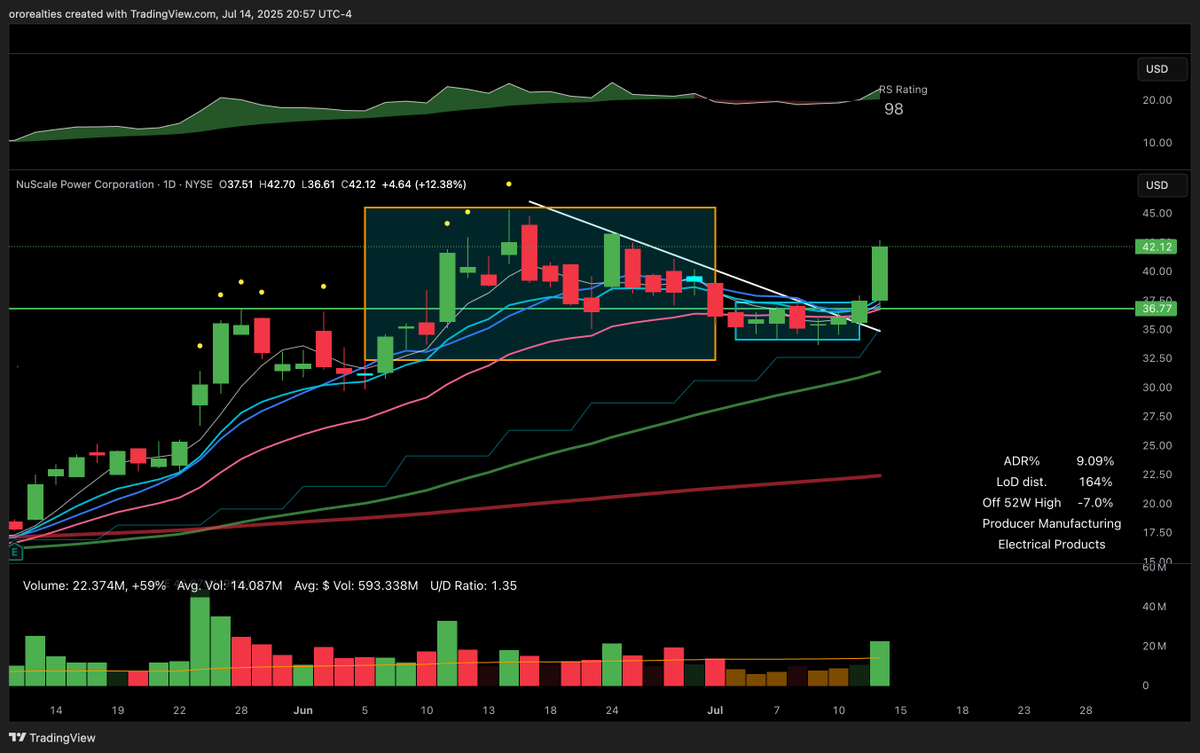Click the green 36.77 horizontal line price label
The width and height of the screenshot is (1200, 753).
click(x=1155, y=309)
